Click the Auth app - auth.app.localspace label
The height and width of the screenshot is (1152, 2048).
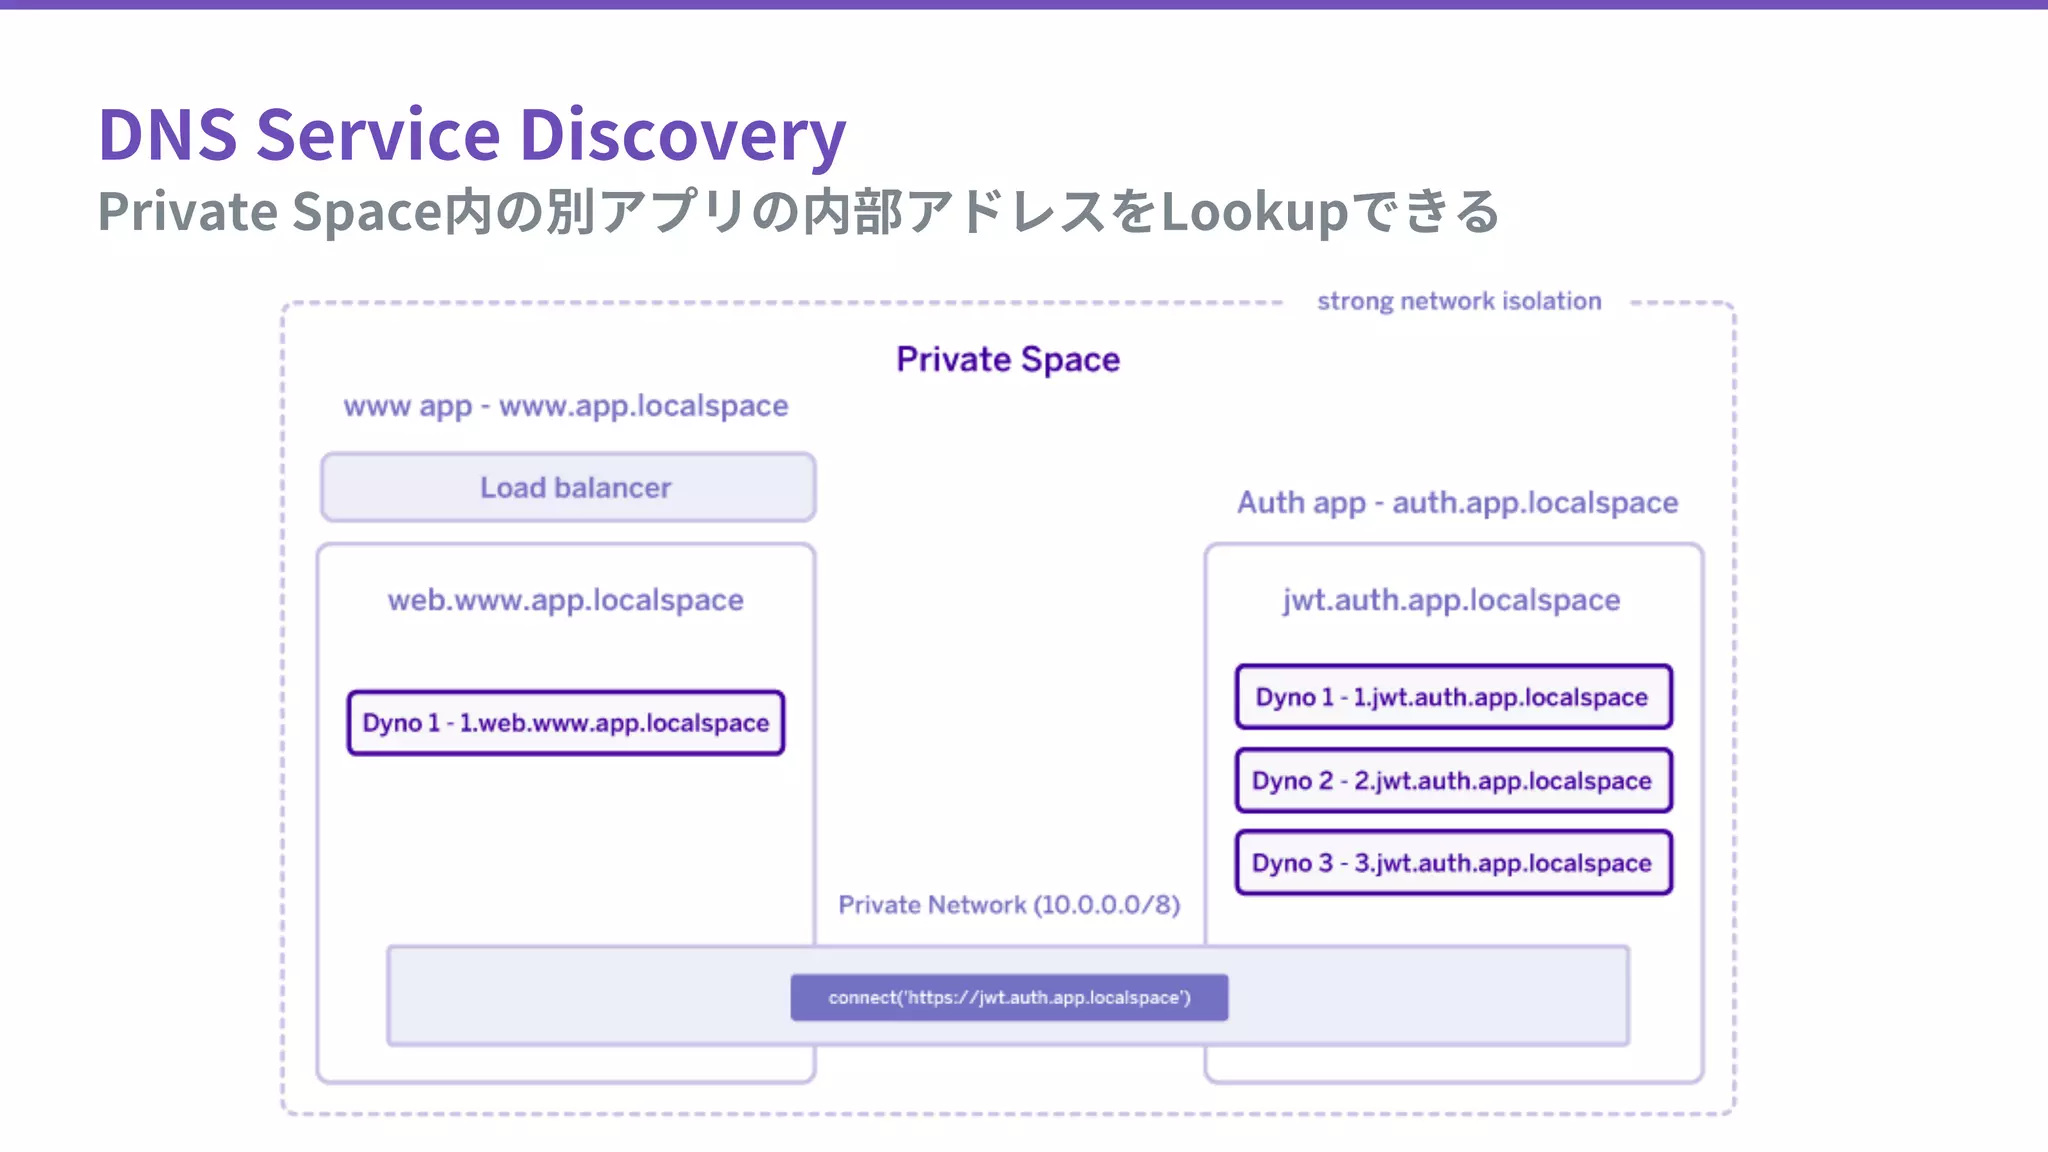tap(1457, 502)
